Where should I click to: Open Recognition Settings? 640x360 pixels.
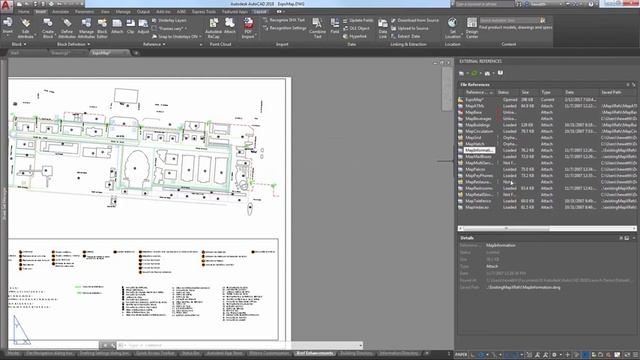284,28
